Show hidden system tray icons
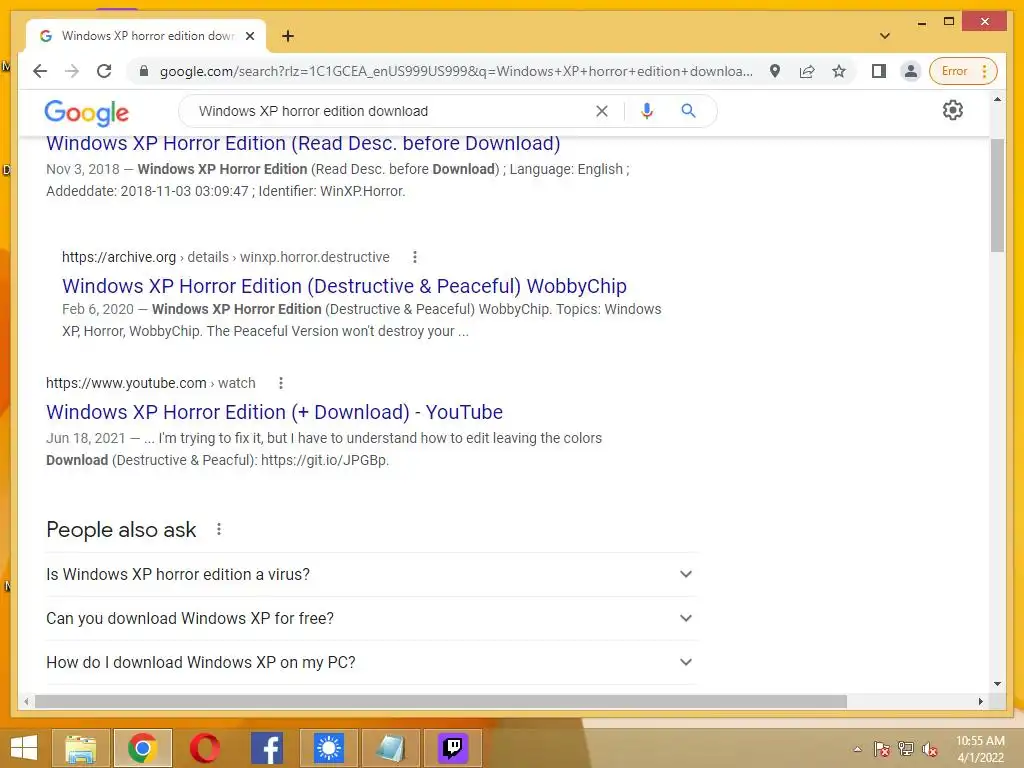 pyautogui.click(x=857, y=749)
